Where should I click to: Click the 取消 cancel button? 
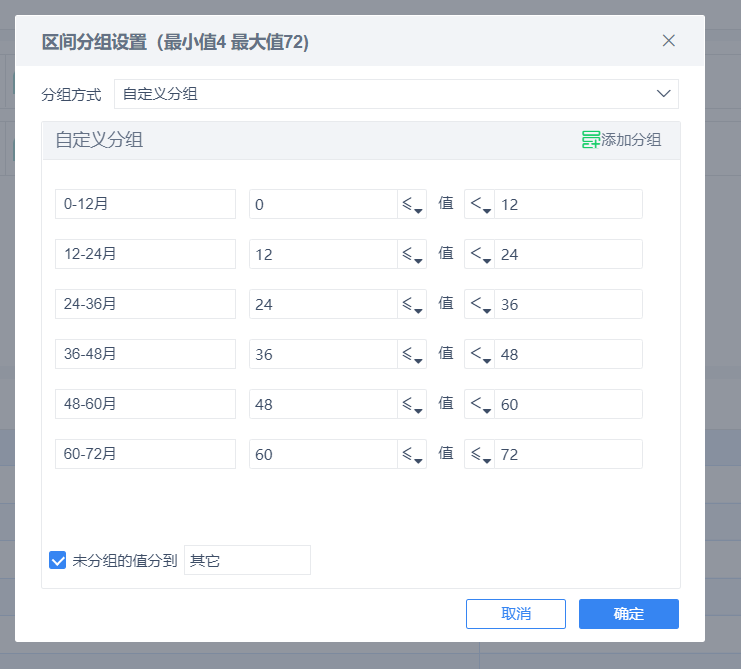(x=516, y=614)
